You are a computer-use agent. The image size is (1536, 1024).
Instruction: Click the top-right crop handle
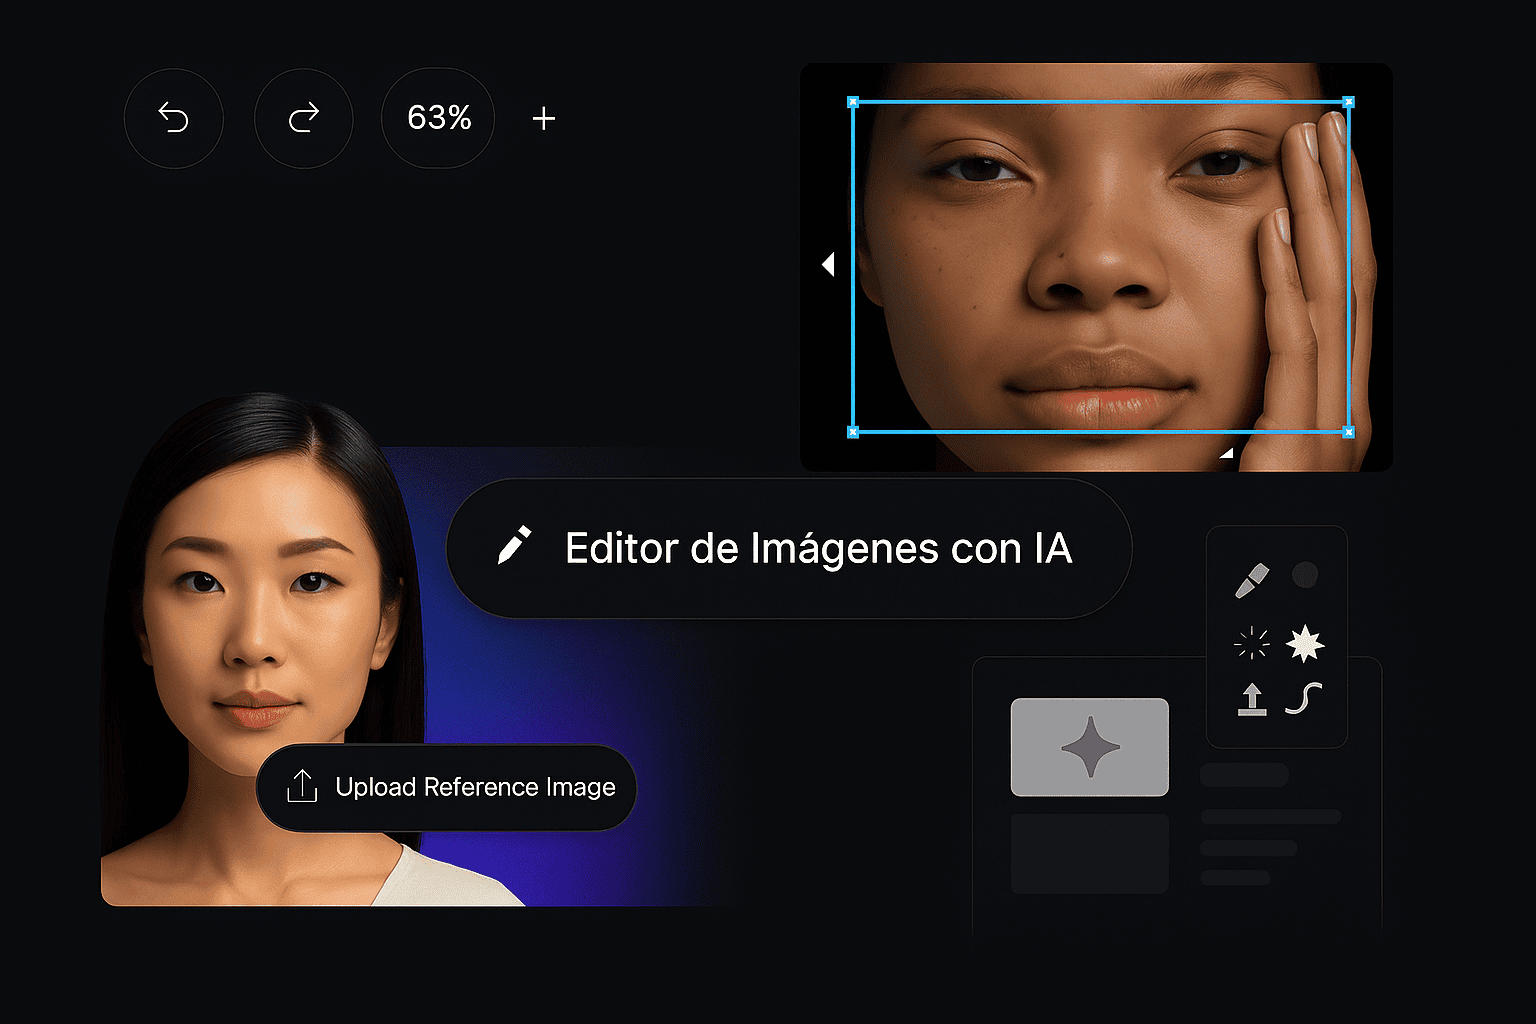coord(1349,102)
